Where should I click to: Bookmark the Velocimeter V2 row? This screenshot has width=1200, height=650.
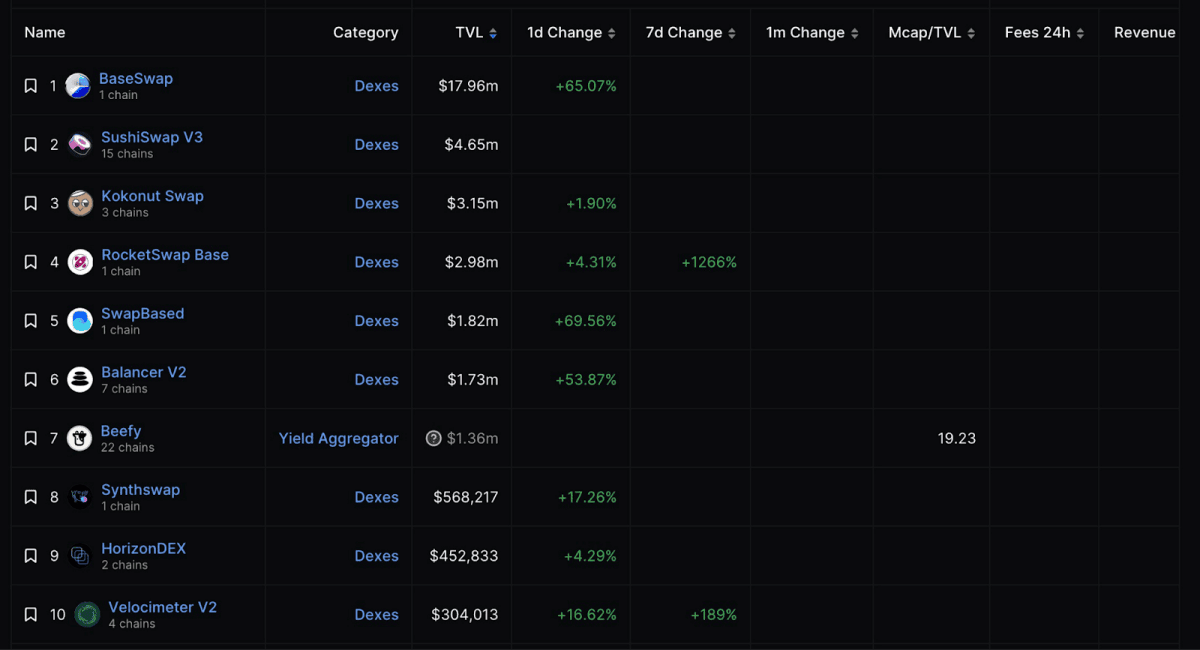pyautogui.click(x=31, y=615)
